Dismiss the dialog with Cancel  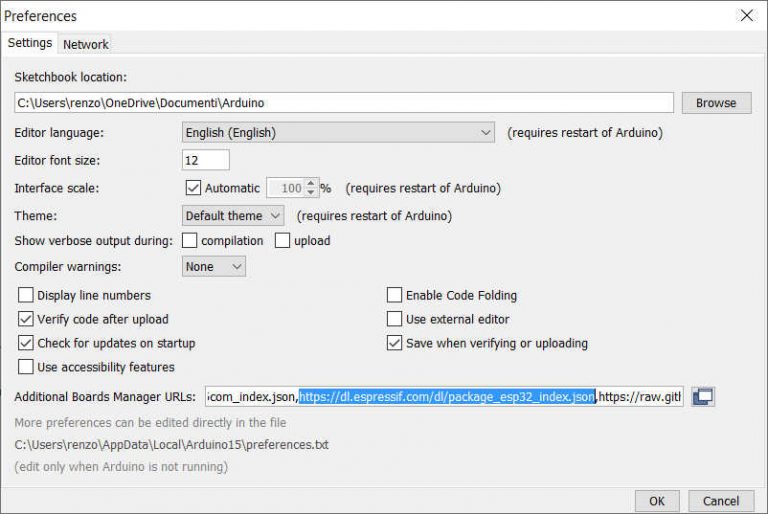click(x=721, y=501)
